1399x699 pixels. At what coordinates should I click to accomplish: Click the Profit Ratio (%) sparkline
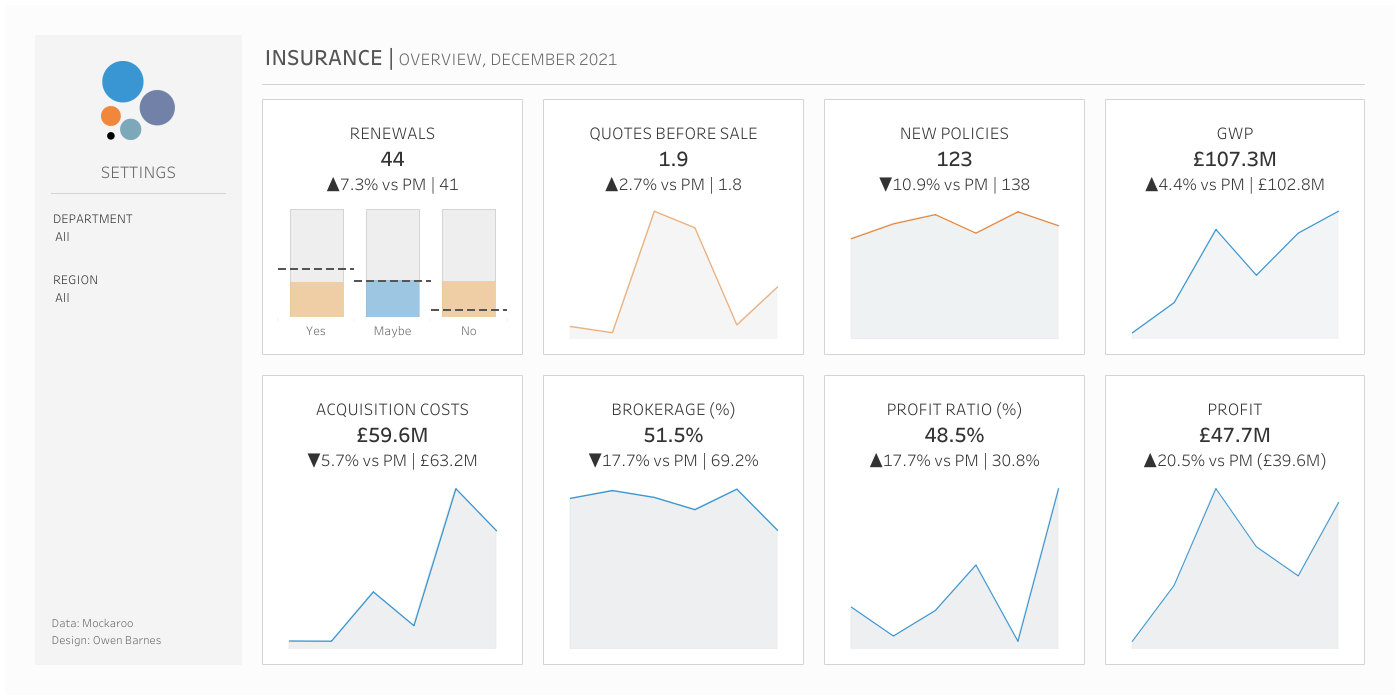click(x=954, y=568)
